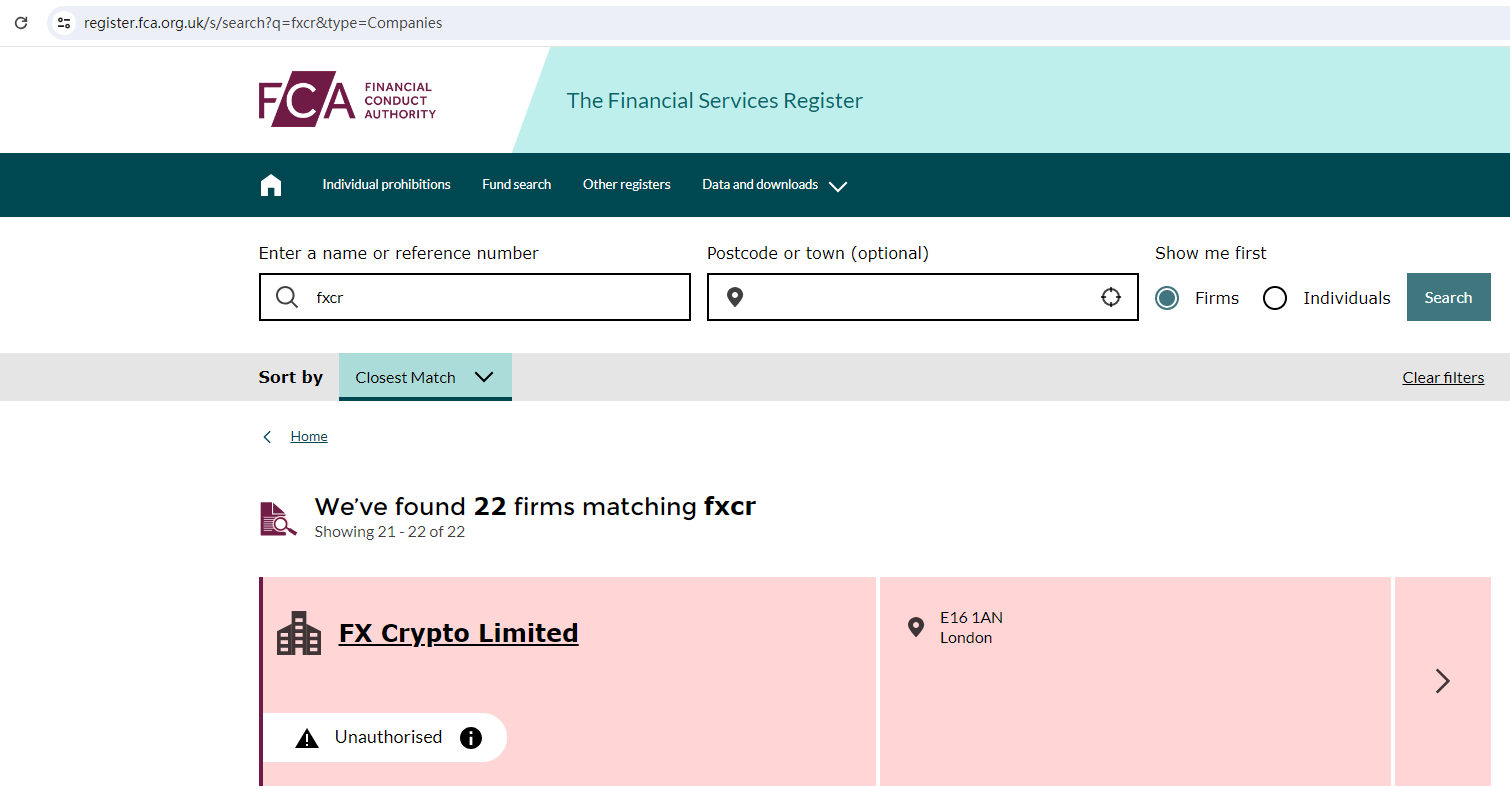Click the Home breadcrumb link
The height and width of the screenshot is (790, 1510).
(309, 436)
